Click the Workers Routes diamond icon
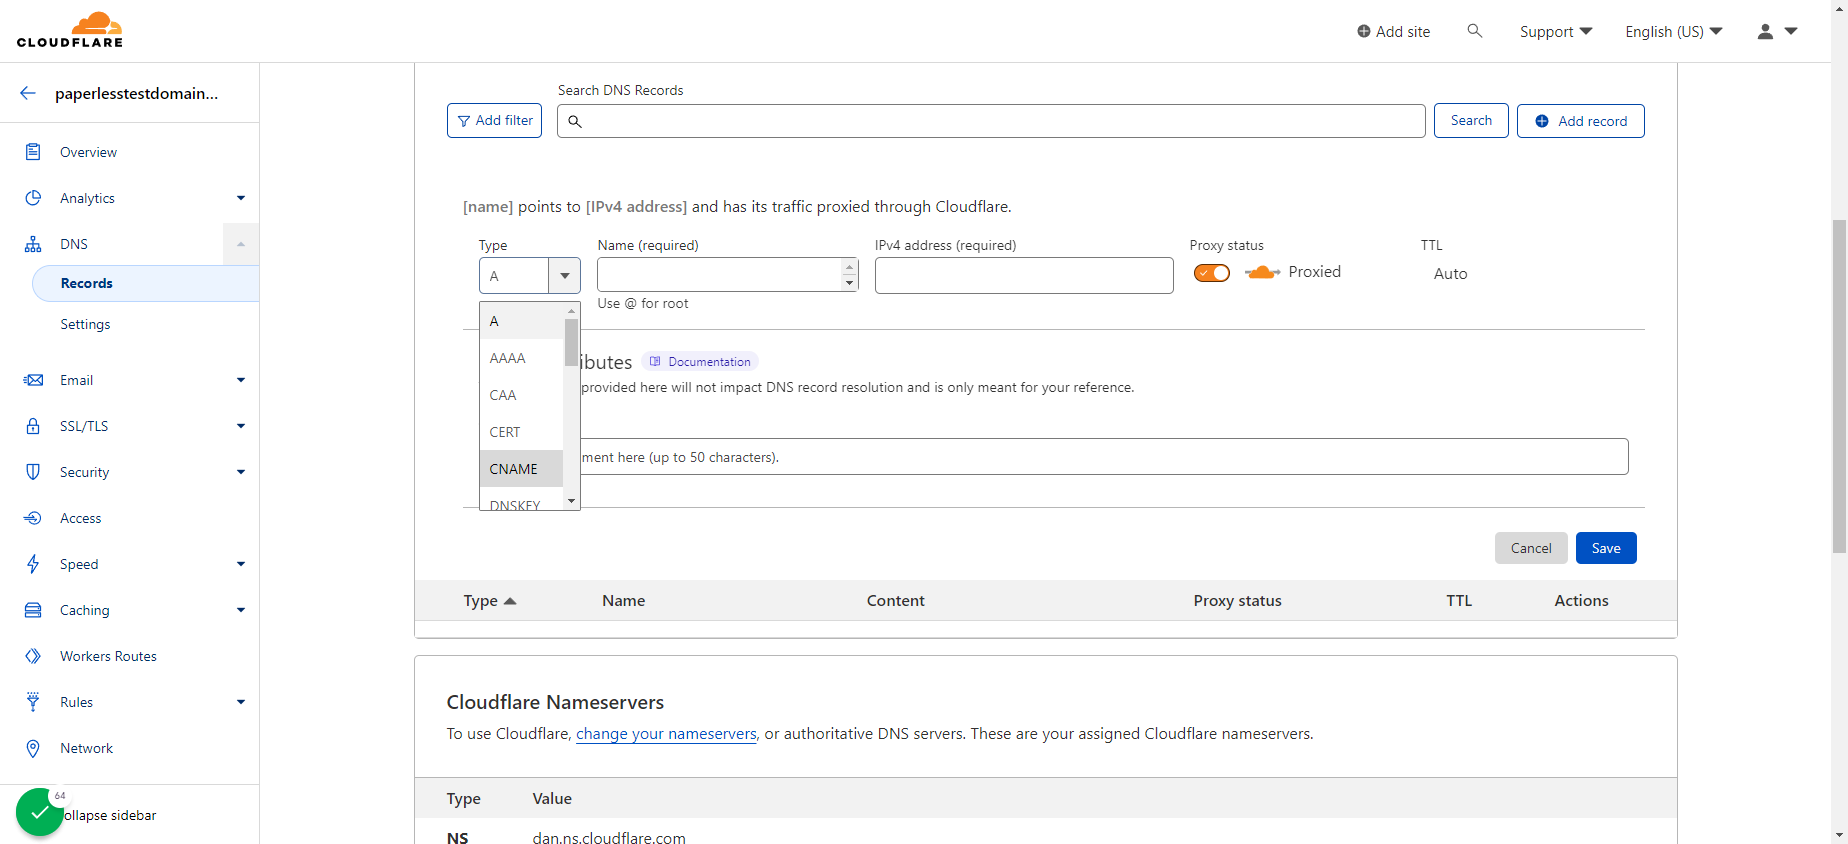Viewport: 1848px width, 844px height. (x=33, y=656)
